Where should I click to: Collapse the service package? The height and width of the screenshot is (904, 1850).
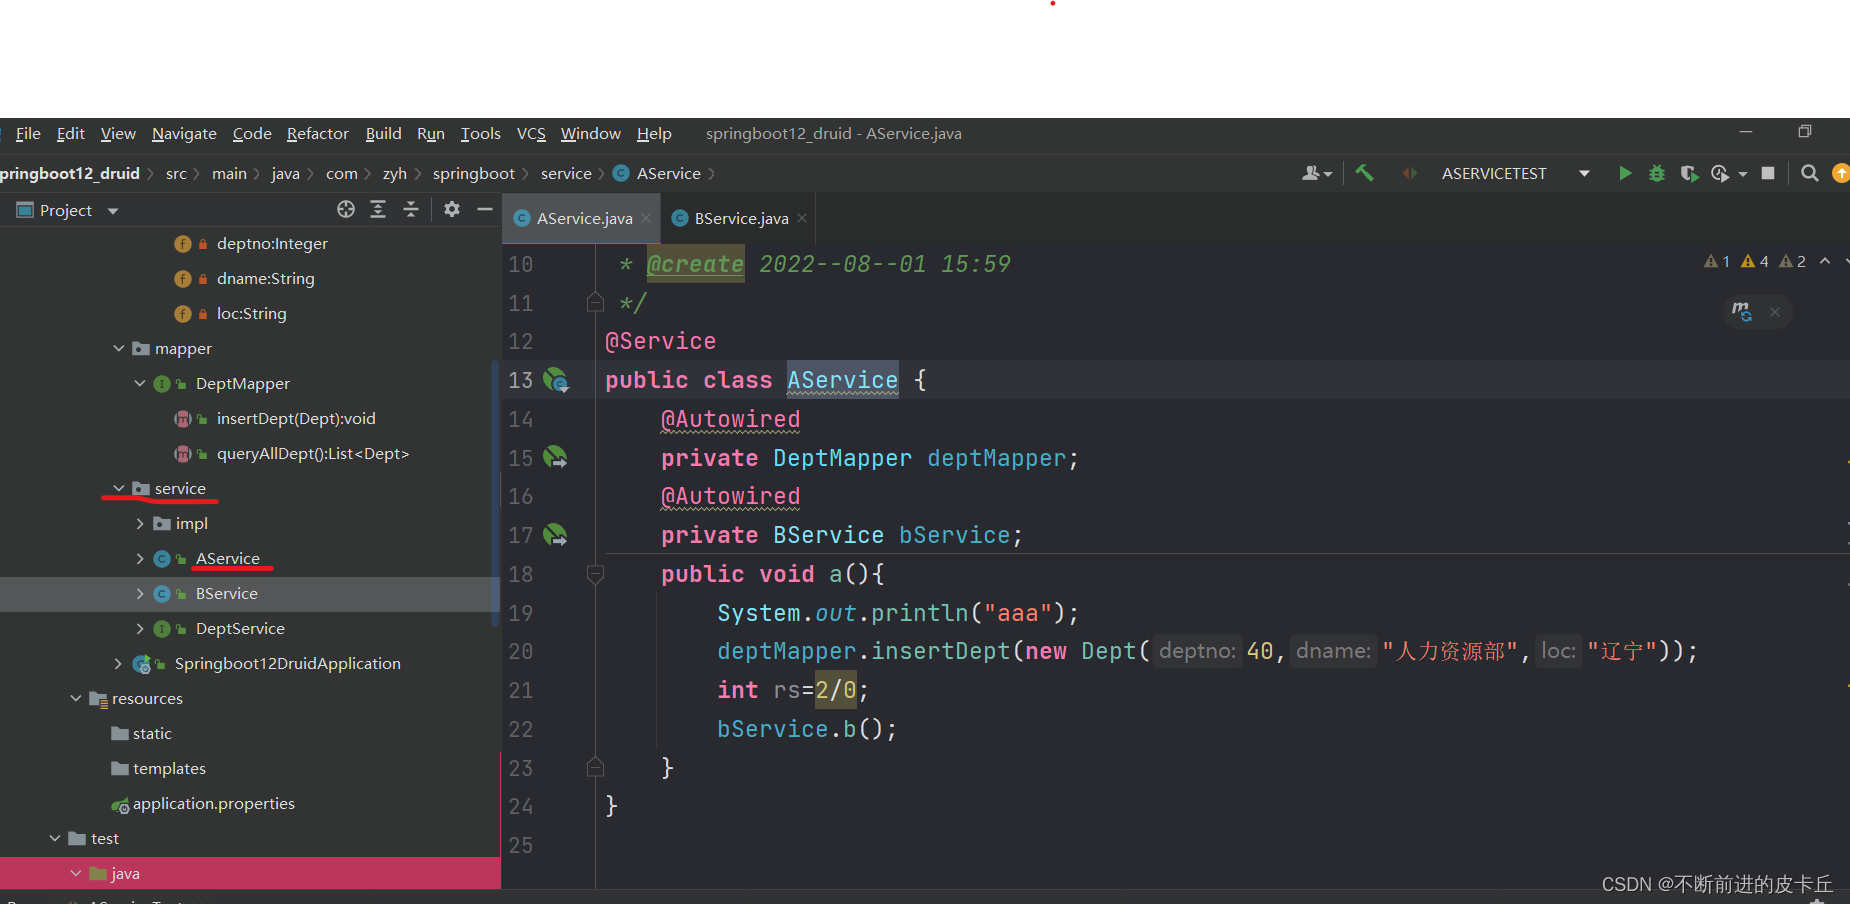tap(119, 488)
